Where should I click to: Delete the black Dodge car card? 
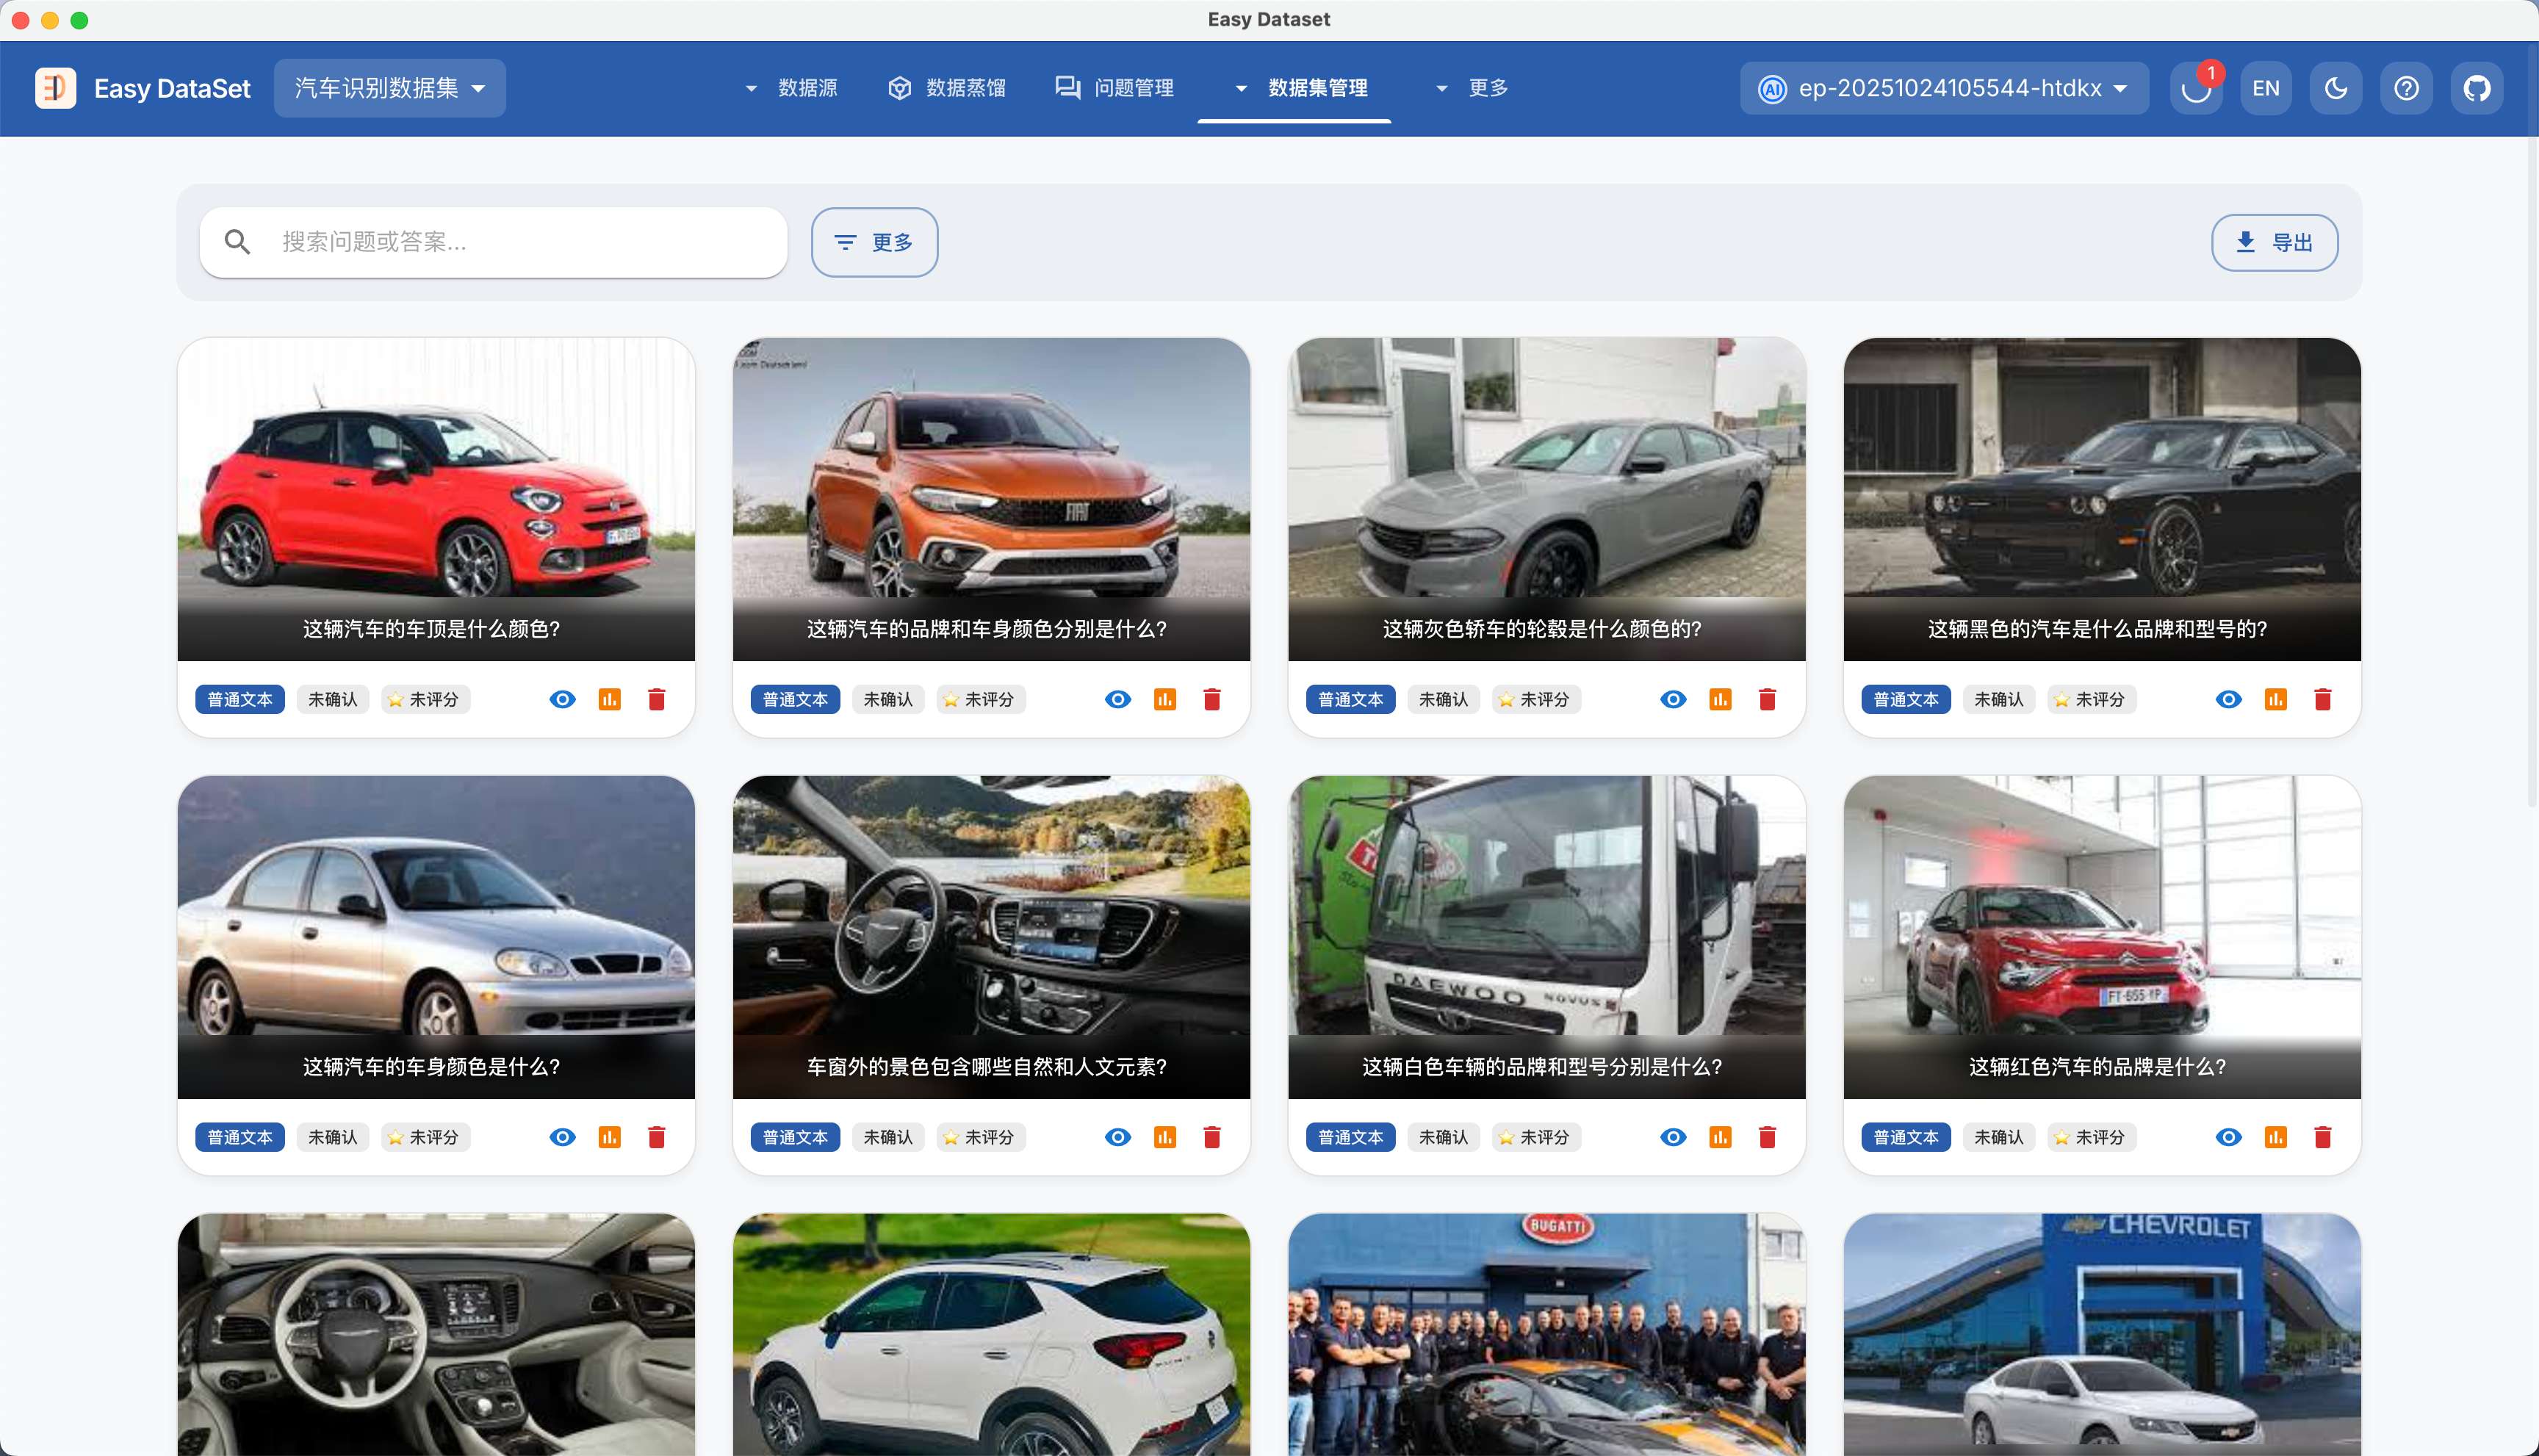coord(2322,699)
